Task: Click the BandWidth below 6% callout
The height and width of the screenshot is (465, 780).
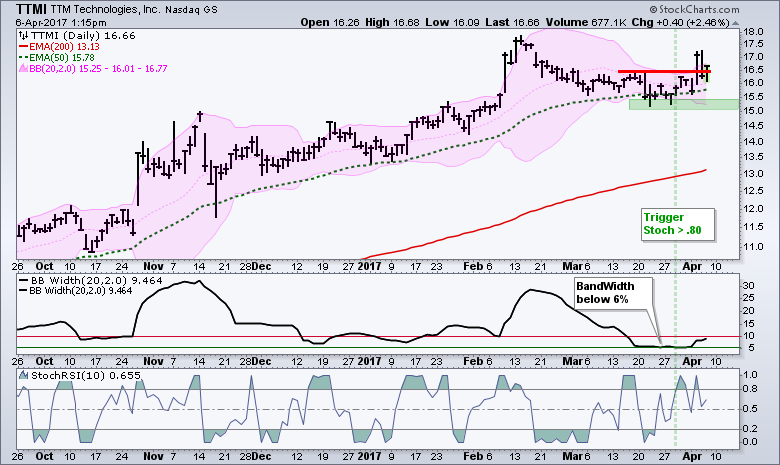Action: pos(613,293)
